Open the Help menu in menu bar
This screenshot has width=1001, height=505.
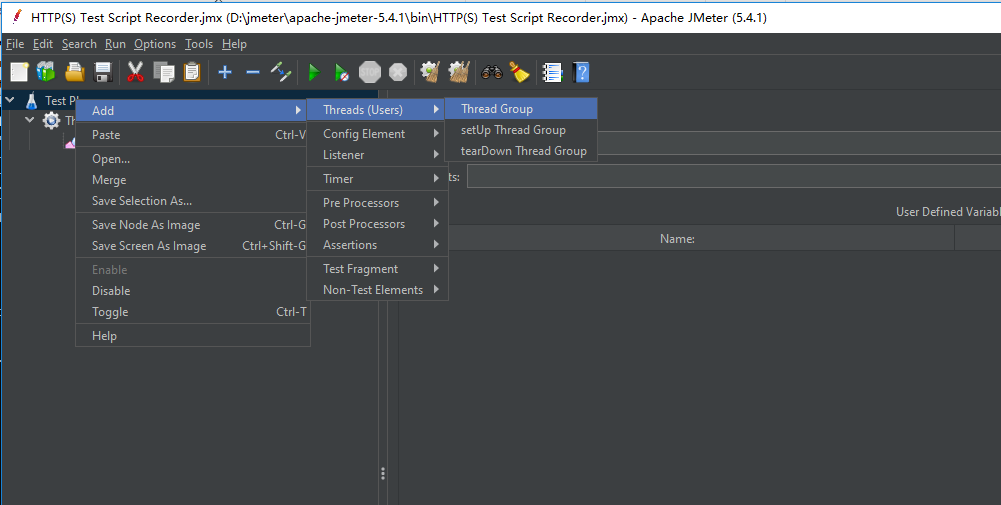click(x=234, y=44)
